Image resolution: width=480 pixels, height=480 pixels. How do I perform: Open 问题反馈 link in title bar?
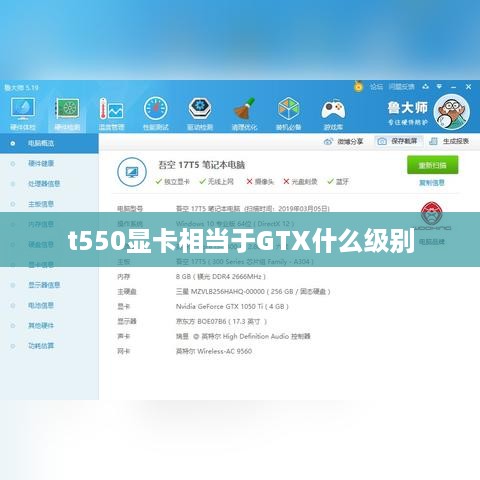pyautogui.click(x=401, y=87)
